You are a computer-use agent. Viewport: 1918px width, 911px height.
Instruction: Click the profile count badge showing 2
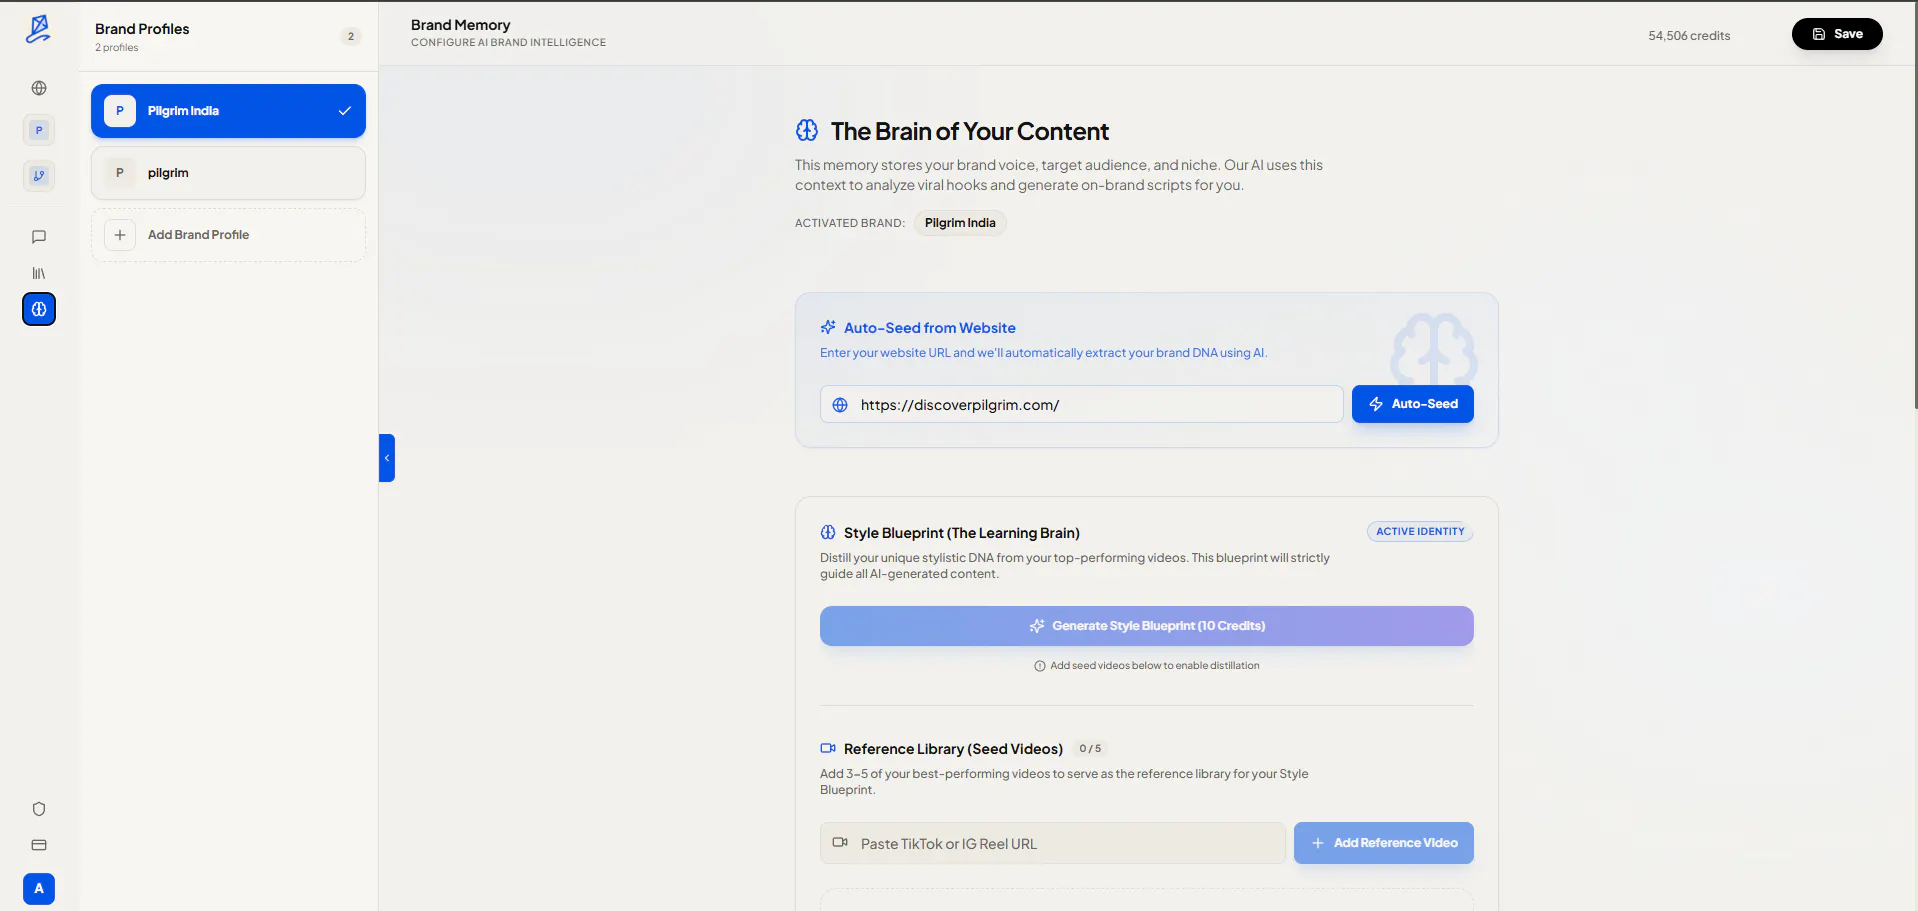351,36
